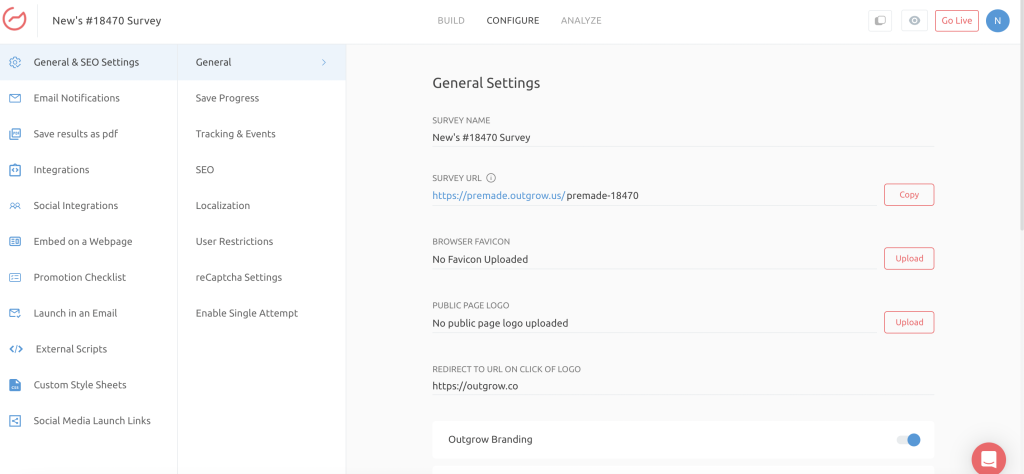The width and height of the screenshot is (1024, 474).
Task: Click the Survey URL info icon
Action: pos(491,178)
